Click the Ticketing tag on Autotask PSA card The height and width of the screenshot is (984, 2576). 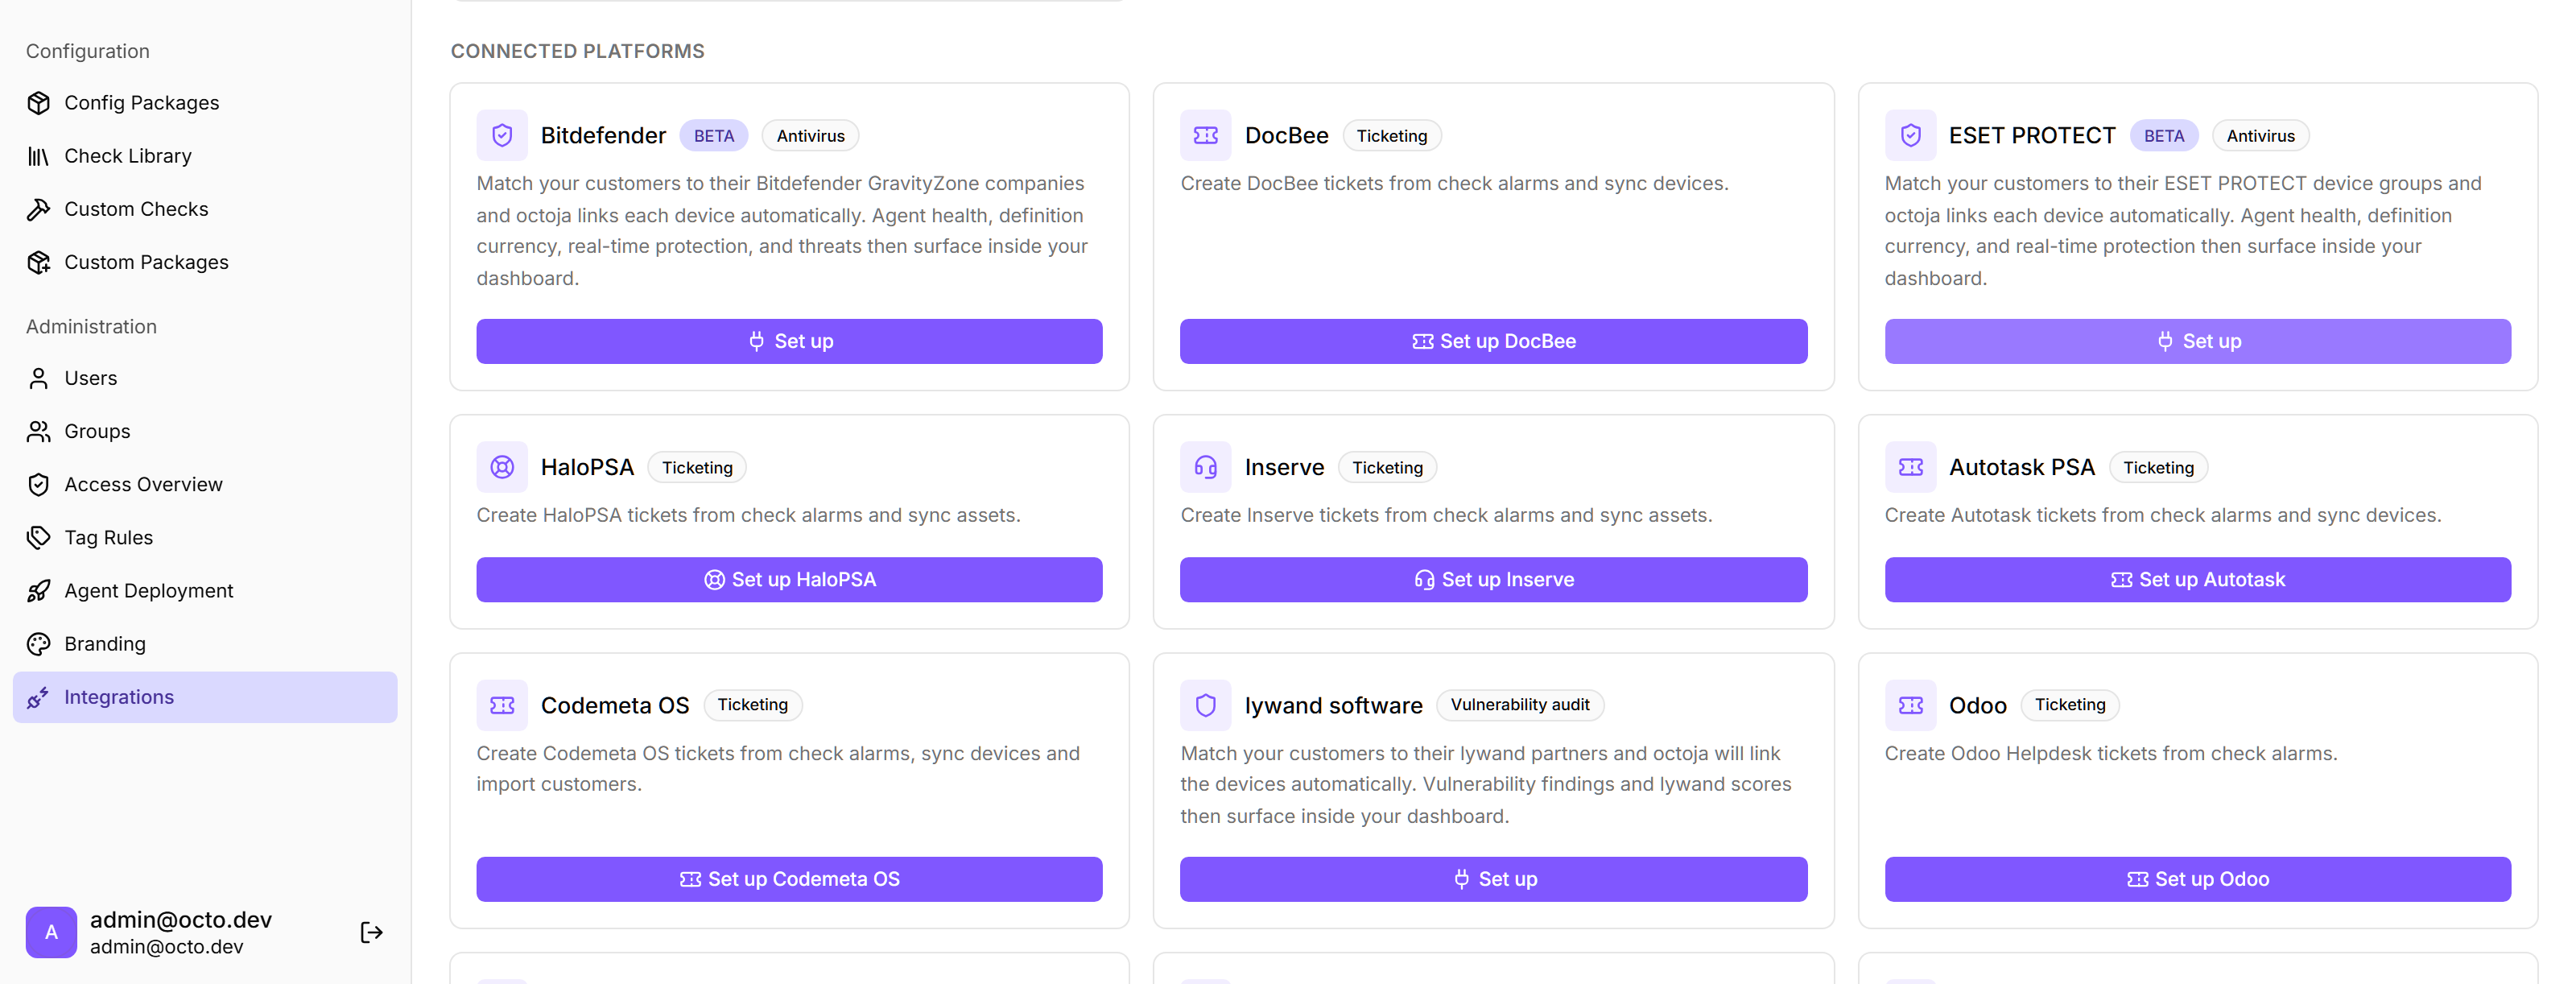2158,468
